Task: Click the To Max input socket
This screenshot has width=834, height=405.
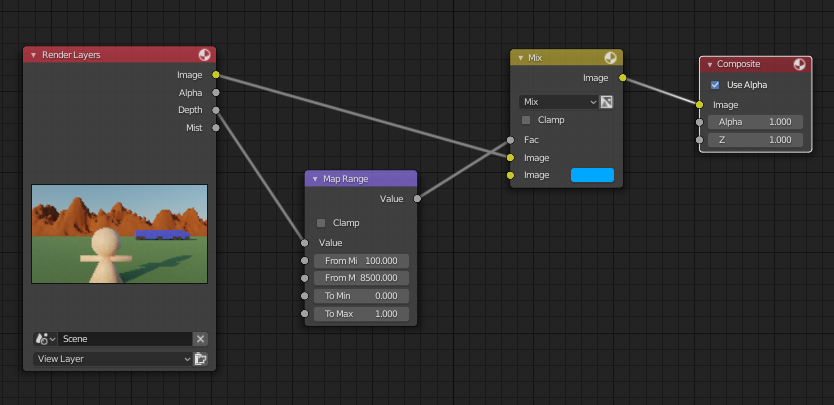Action: click(x=304, y=313)
